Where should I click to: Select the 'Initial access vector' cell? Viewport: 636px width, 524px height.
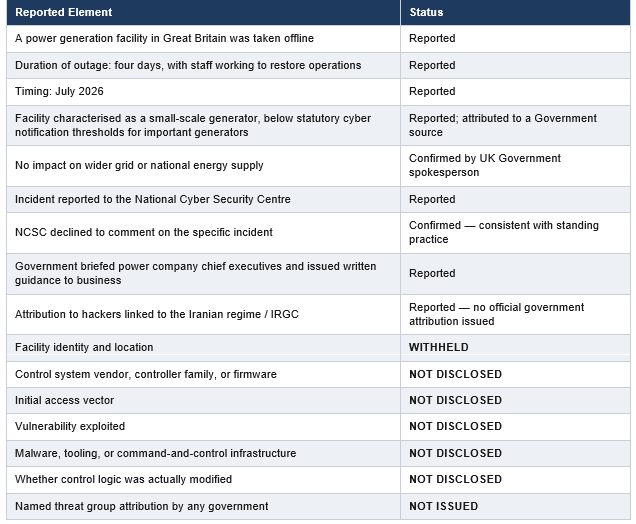tap(203, 401)
